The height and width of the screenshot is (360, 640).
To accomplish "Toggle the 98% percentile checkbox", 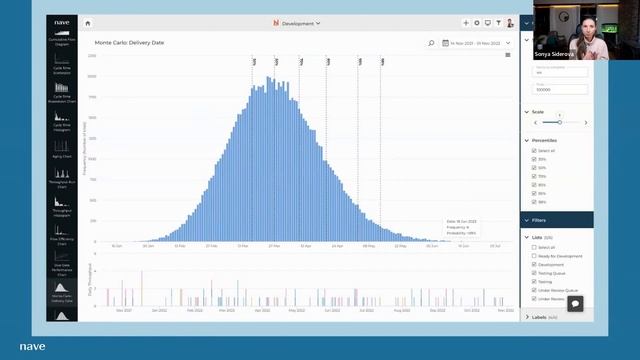I will coord(534,202).
